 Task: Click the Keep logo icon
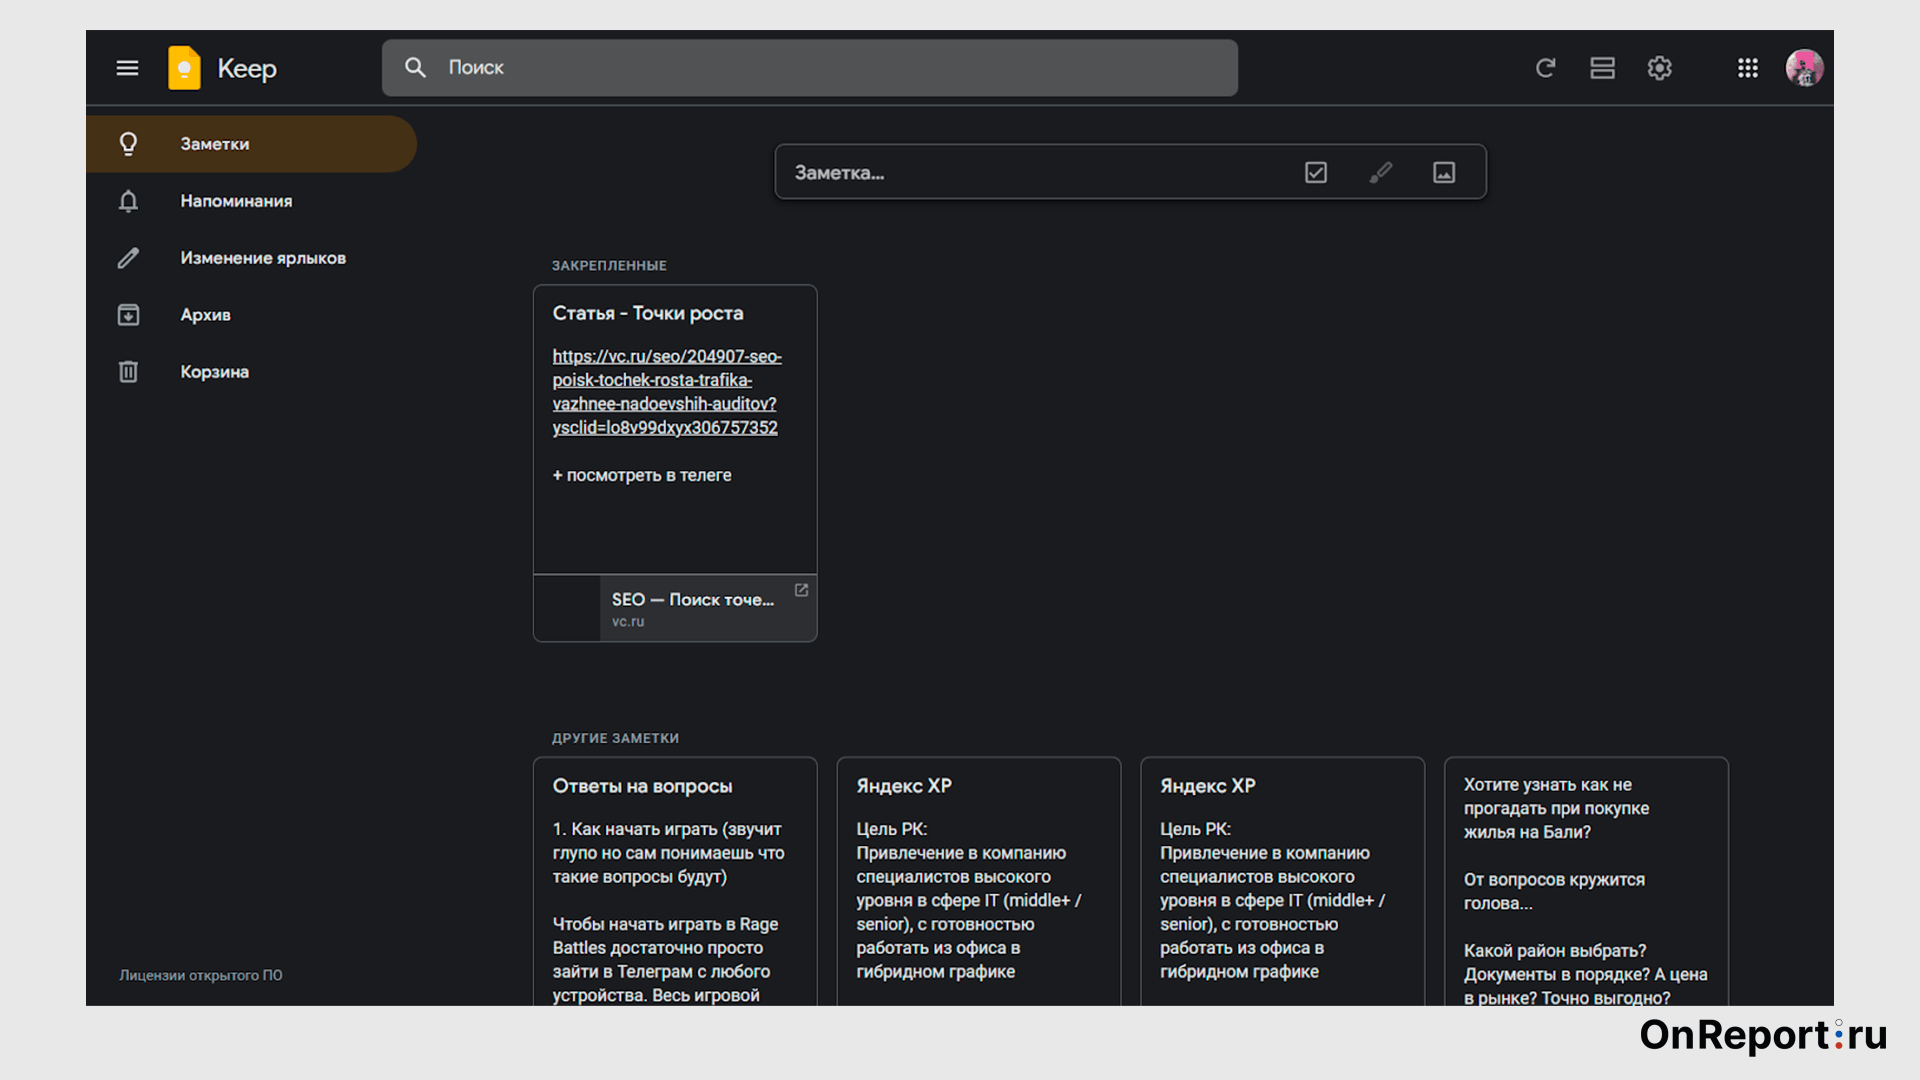(x=184, y=68)
